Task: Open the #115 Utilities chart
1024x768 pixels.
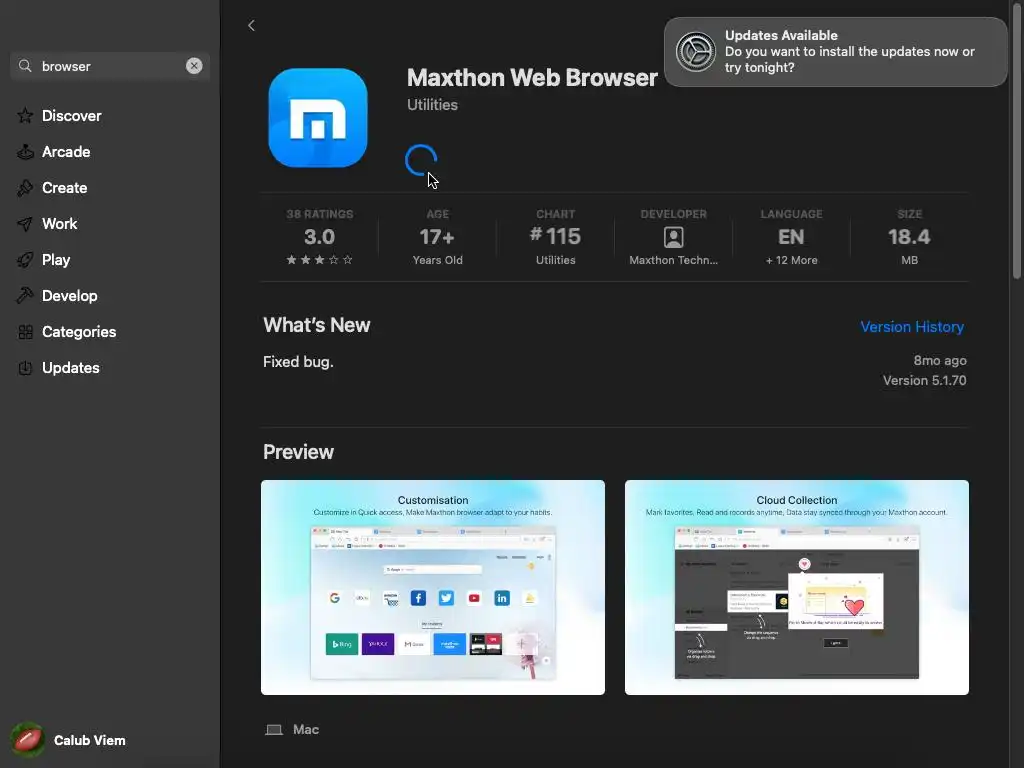Action: [x=556, y=236]
